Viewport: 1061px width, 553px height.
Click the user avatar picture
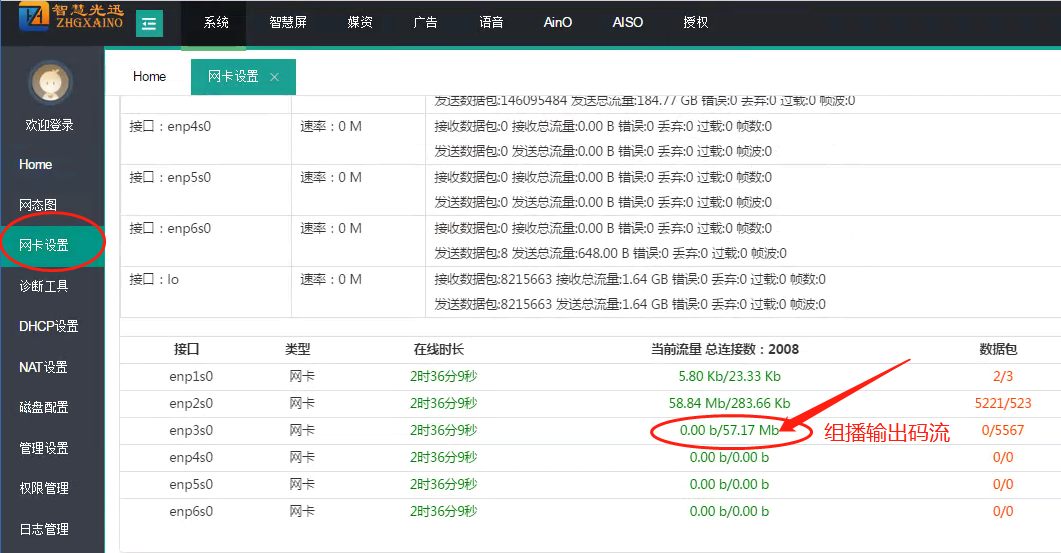tap(50, 82)
